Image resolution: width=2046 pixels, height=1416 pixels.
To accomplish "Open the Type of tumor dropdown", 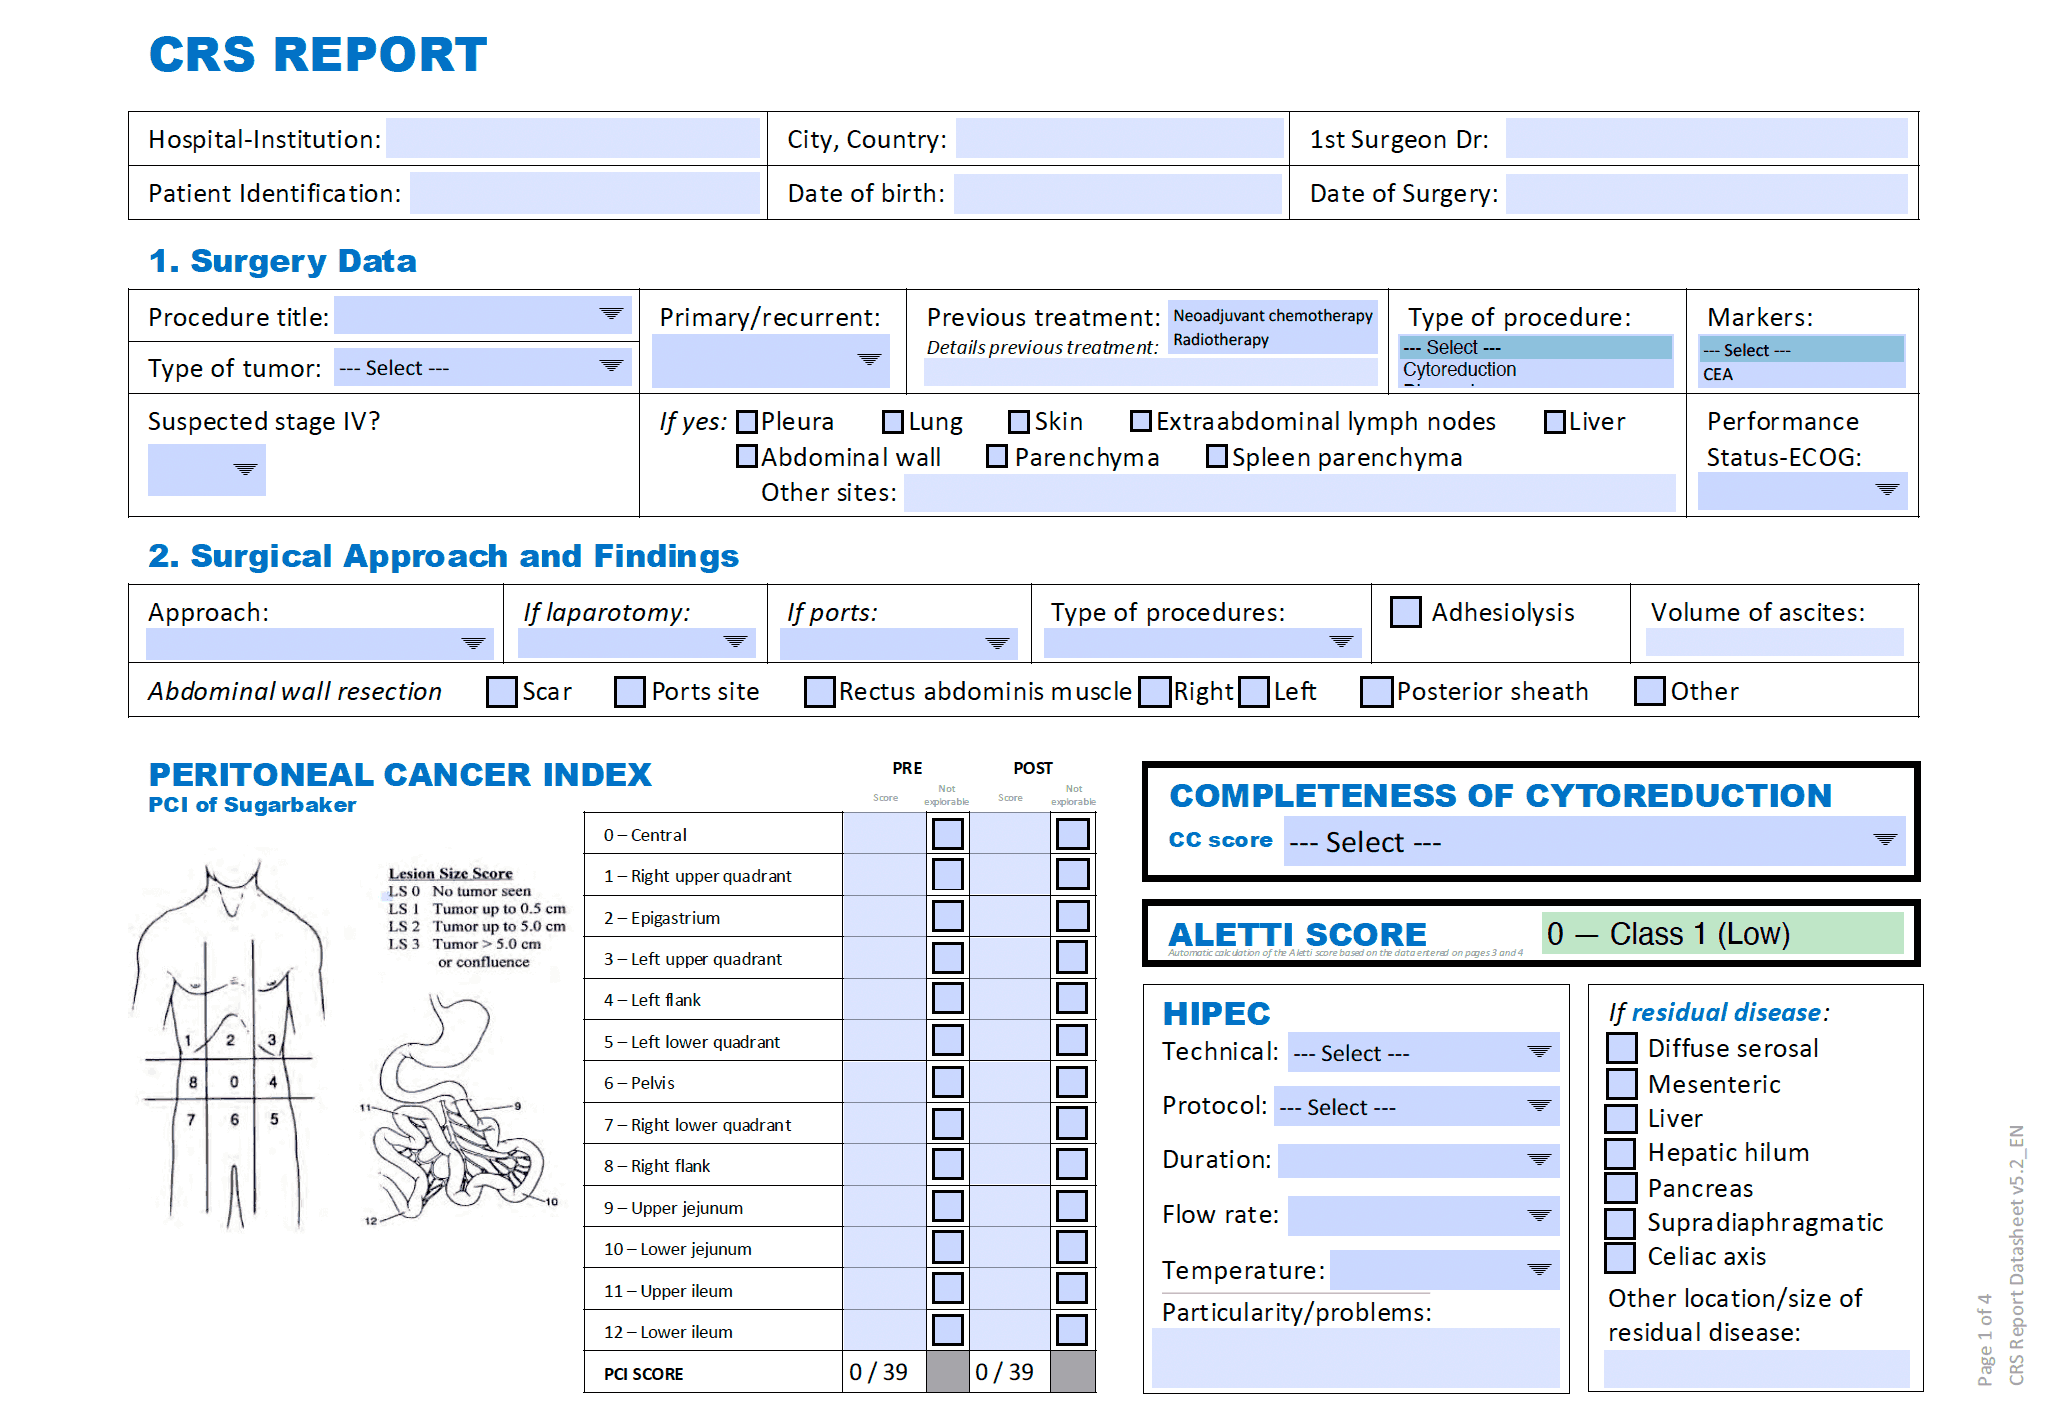I will coord(483,367).
